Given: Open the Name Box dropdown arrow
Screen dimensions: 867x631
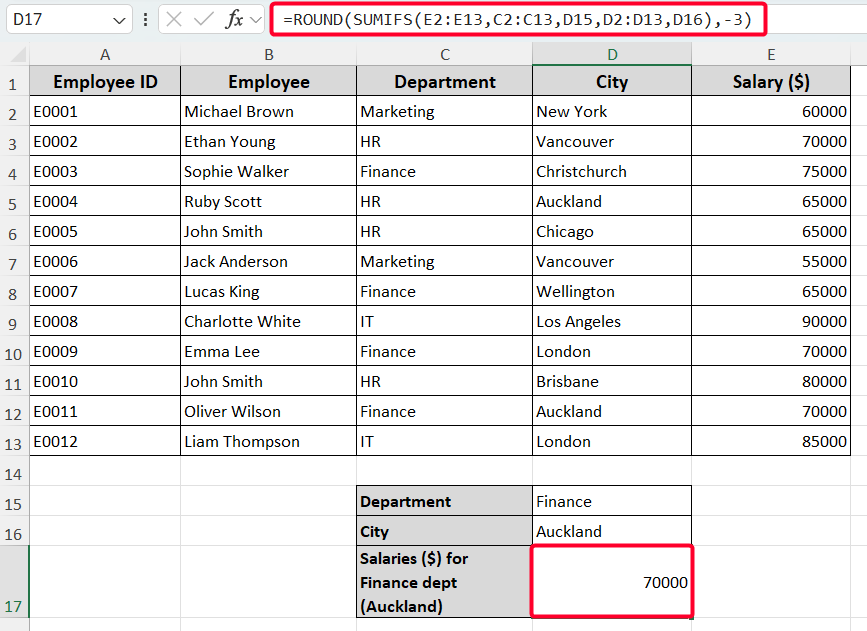Looking at the screenshot, I should point(120,20).
